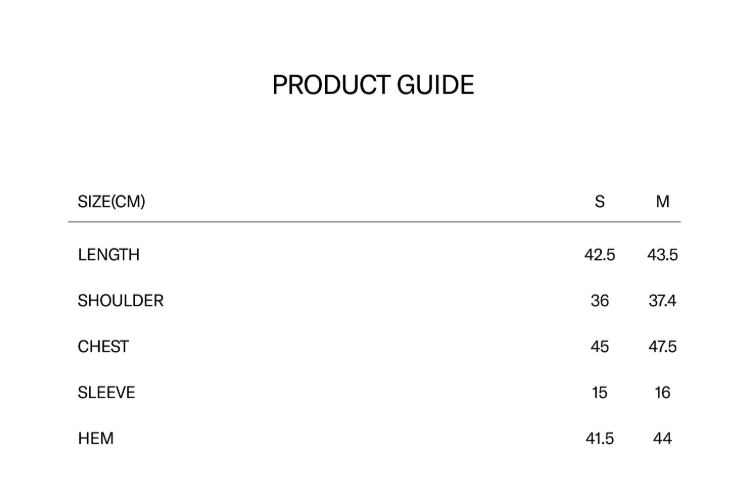
Task: Click the PRODUCT GUIDE heading
Action: 373,85
